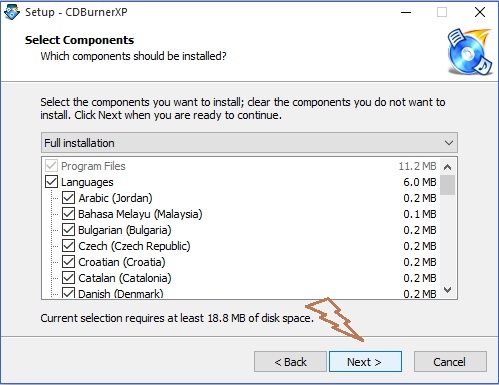Click the Next button

[x=365, y=362]
